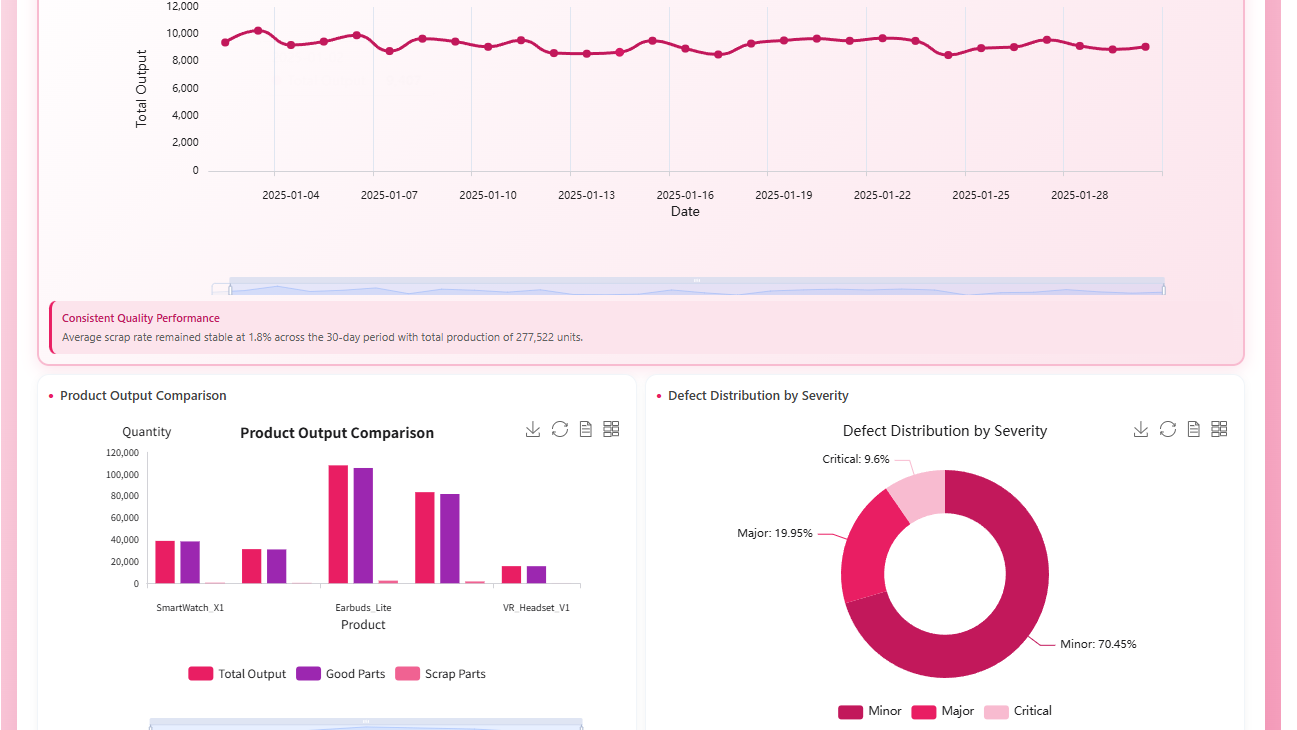
Task: Click the grid icon on Defect Distribution toolbar
Action: 1219,429
